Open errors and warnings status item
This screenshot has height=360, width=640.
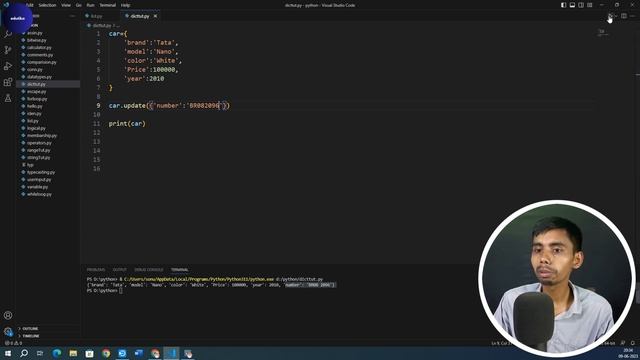click(13, 343)
